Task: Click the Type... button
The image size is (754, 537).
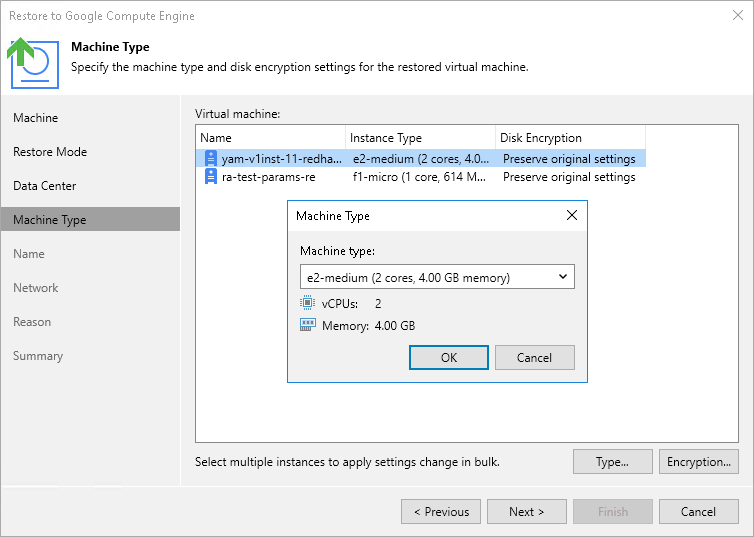Action: (x=613, y=462)
